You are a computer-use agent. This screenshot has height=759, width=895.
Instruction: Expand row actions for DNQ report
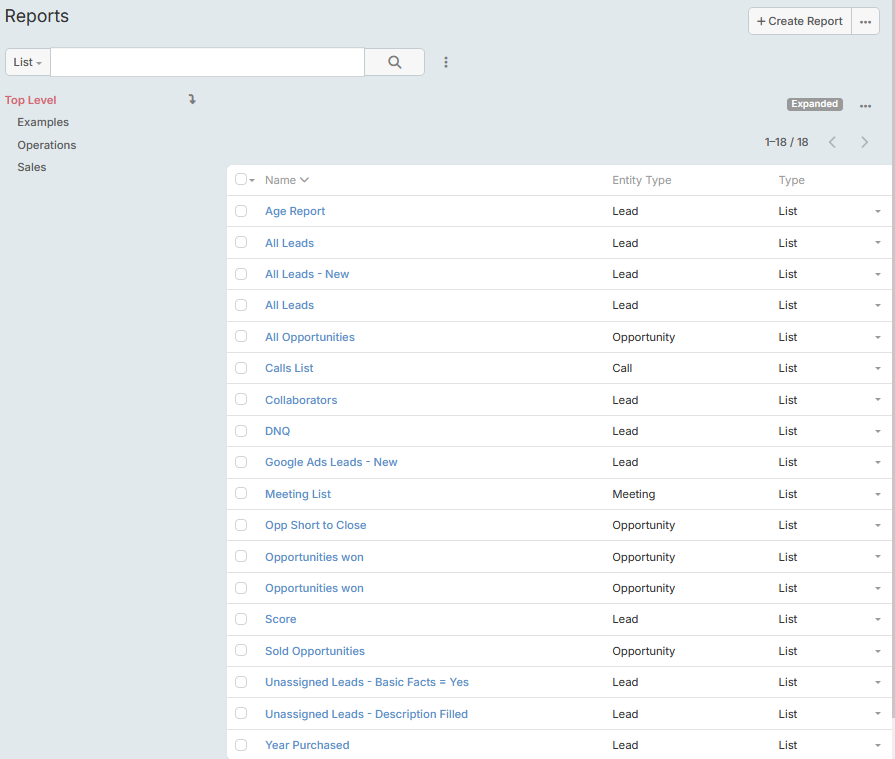877,431
